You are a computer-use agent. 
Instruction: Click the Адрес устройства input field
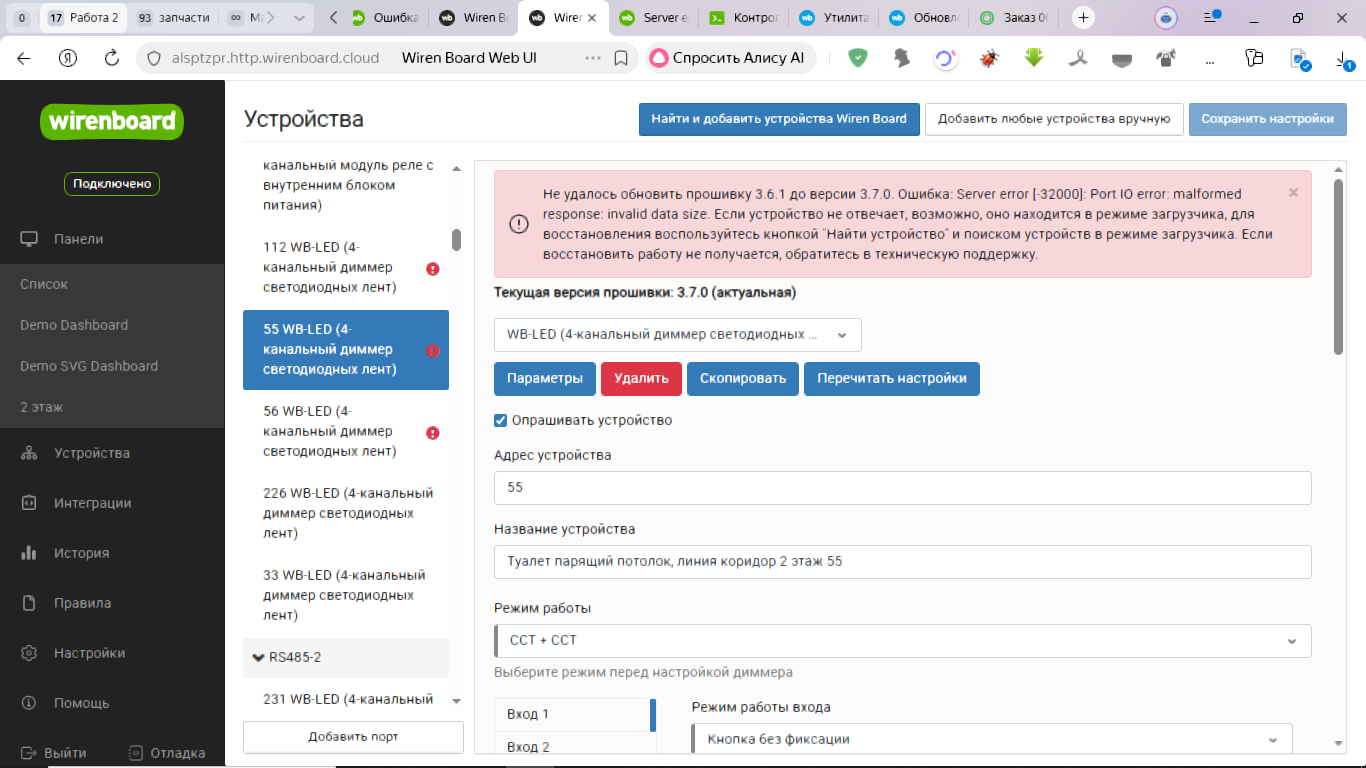[902, 488]
